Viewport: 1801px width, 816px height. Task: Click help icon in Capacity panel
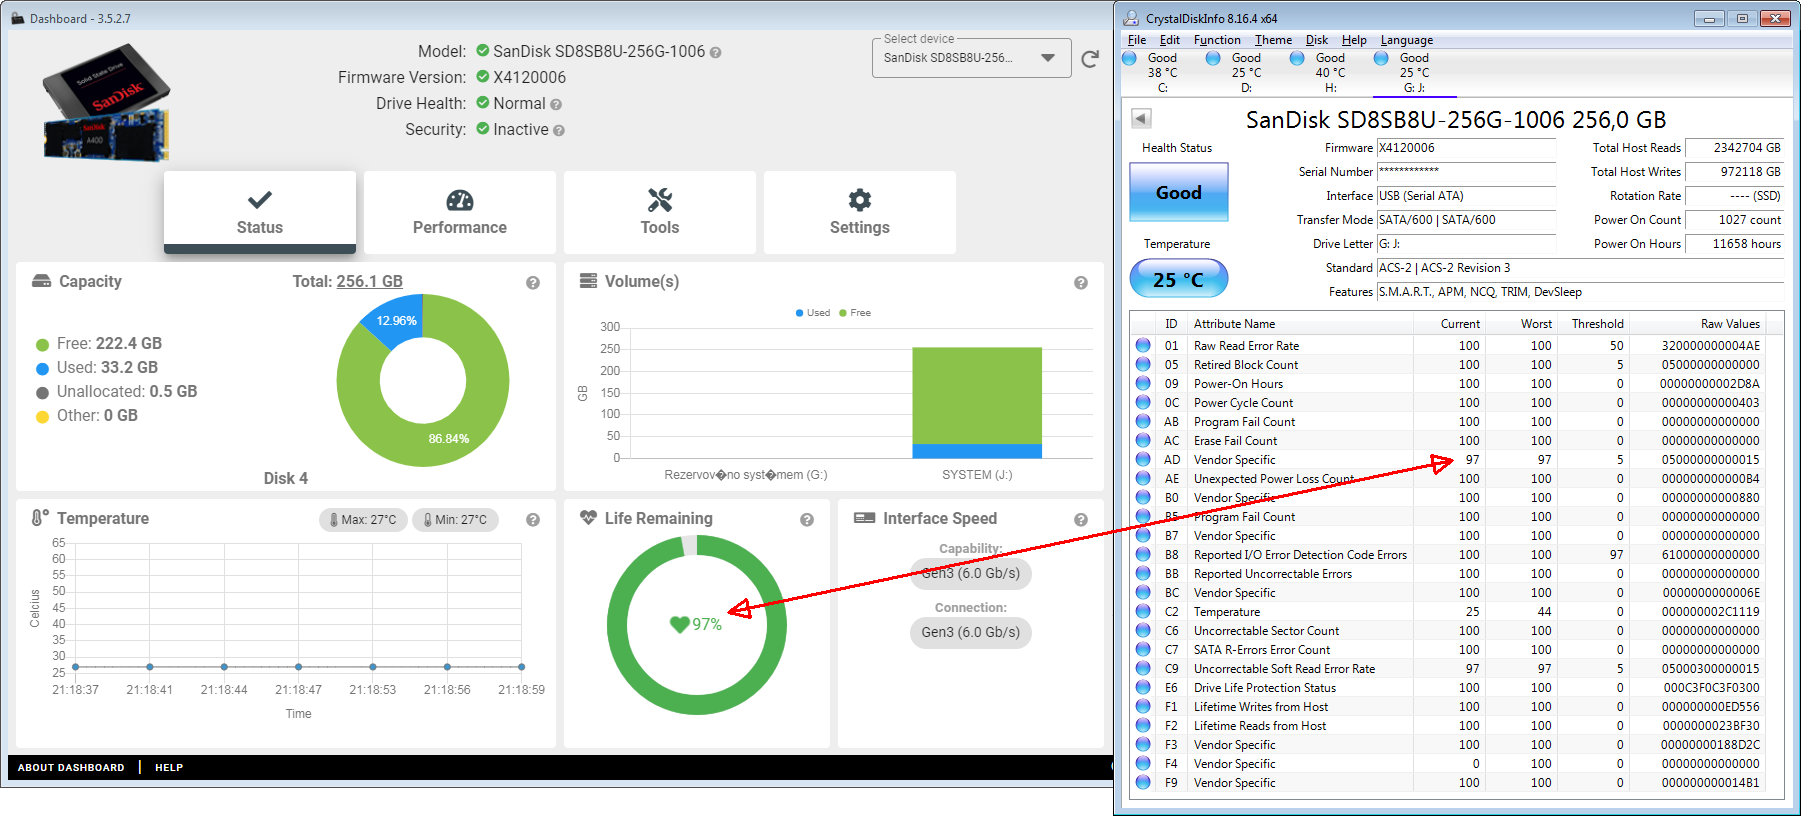click(533, 283)
